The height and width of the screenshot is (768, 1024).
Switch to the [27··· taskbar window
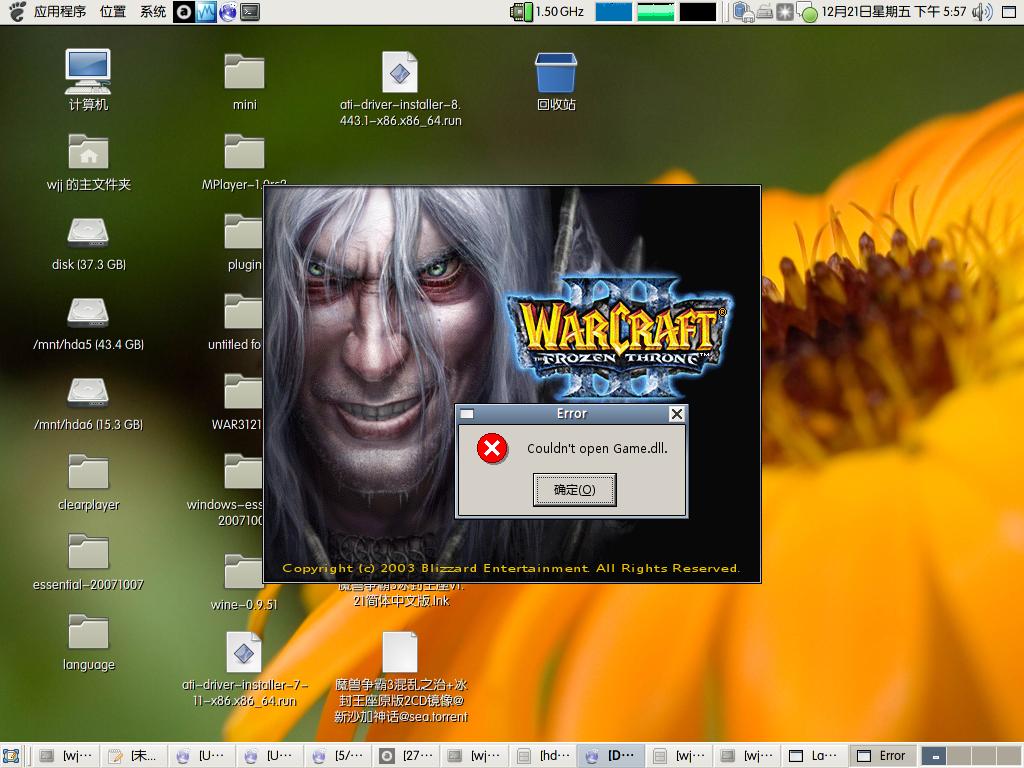click(405, 756)
